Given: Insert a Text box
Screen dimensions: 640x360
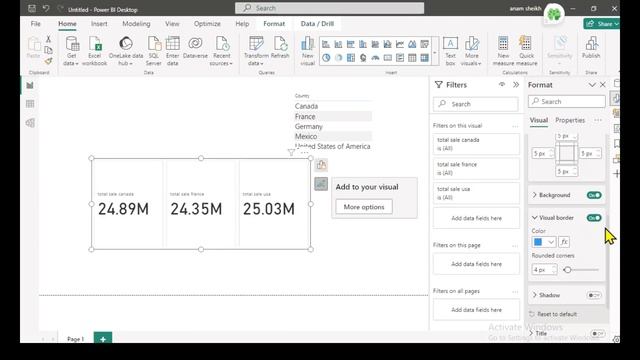Looking at the screenshot, I should point(450,51).
